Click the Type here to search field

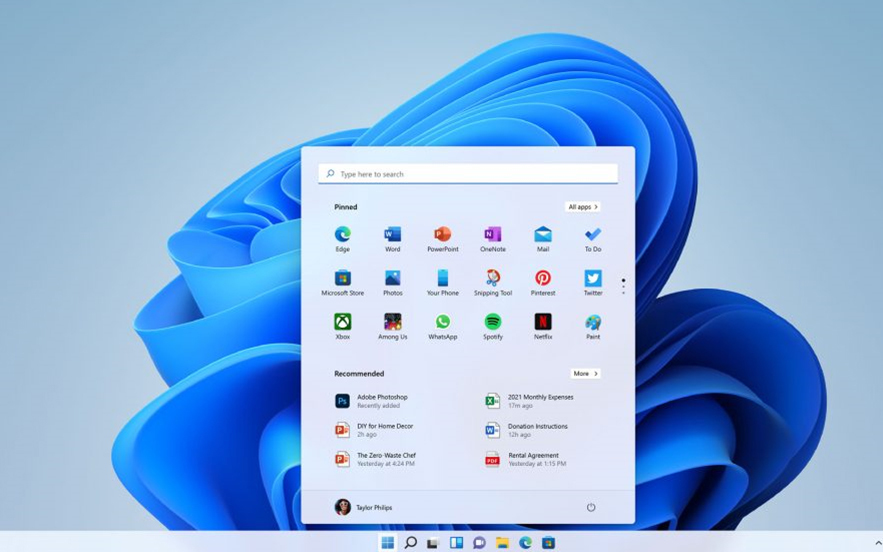[x=468, y=174]
